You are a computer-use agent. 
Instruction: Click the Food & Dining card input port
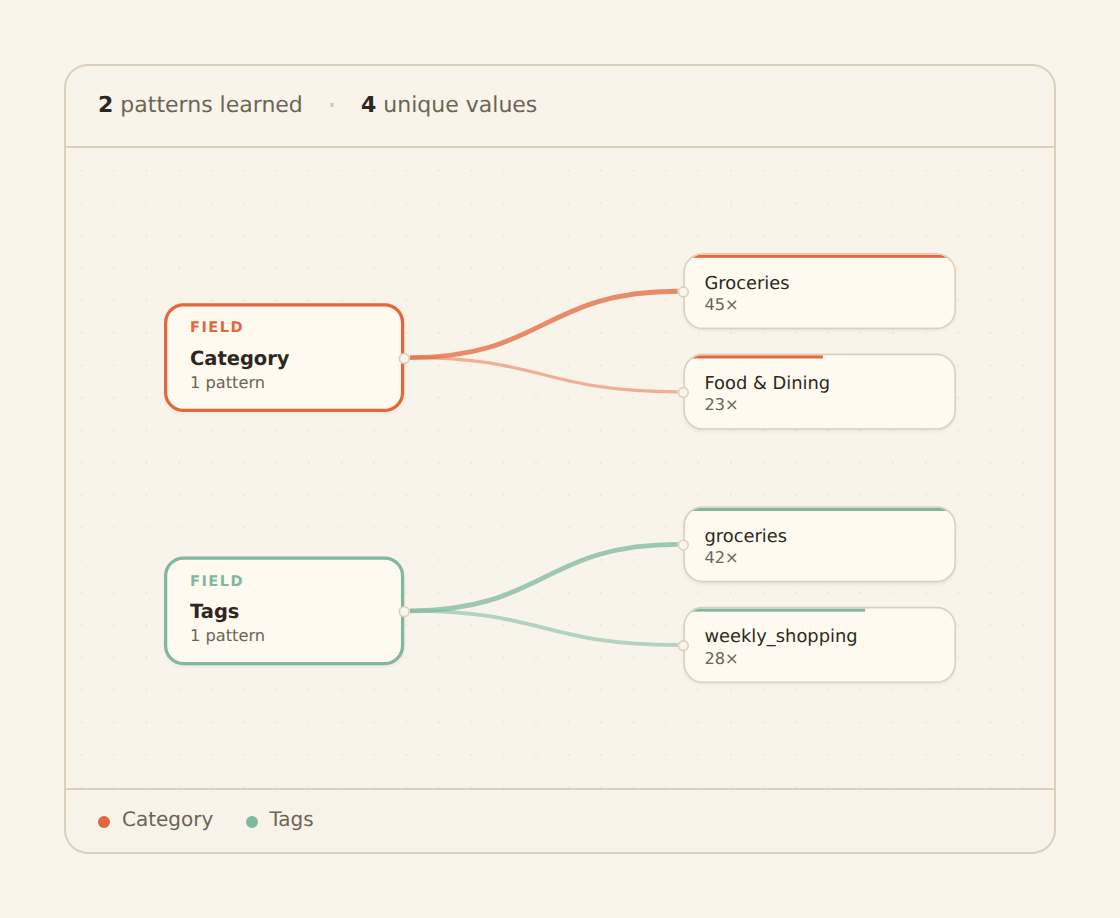684,392
